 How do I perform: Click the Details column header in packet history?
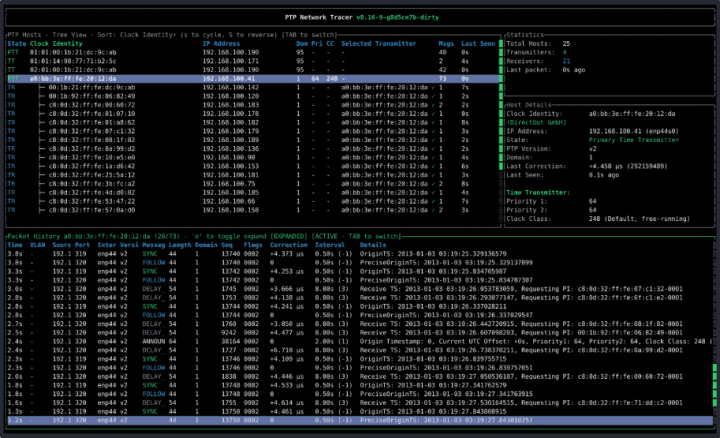[x=373, y=244]
